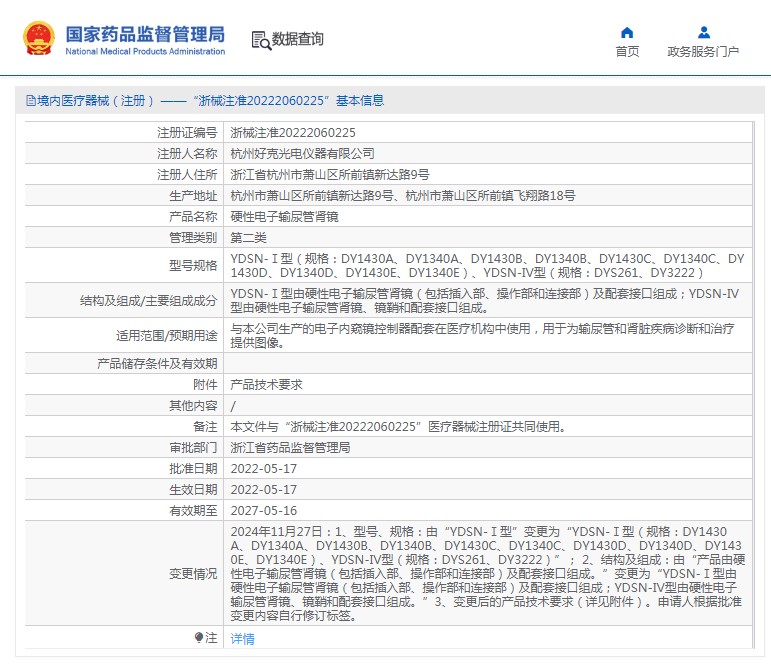Open the 政务服务门户 navigation label
Screen dimensions: 771x667
(703, 52)
